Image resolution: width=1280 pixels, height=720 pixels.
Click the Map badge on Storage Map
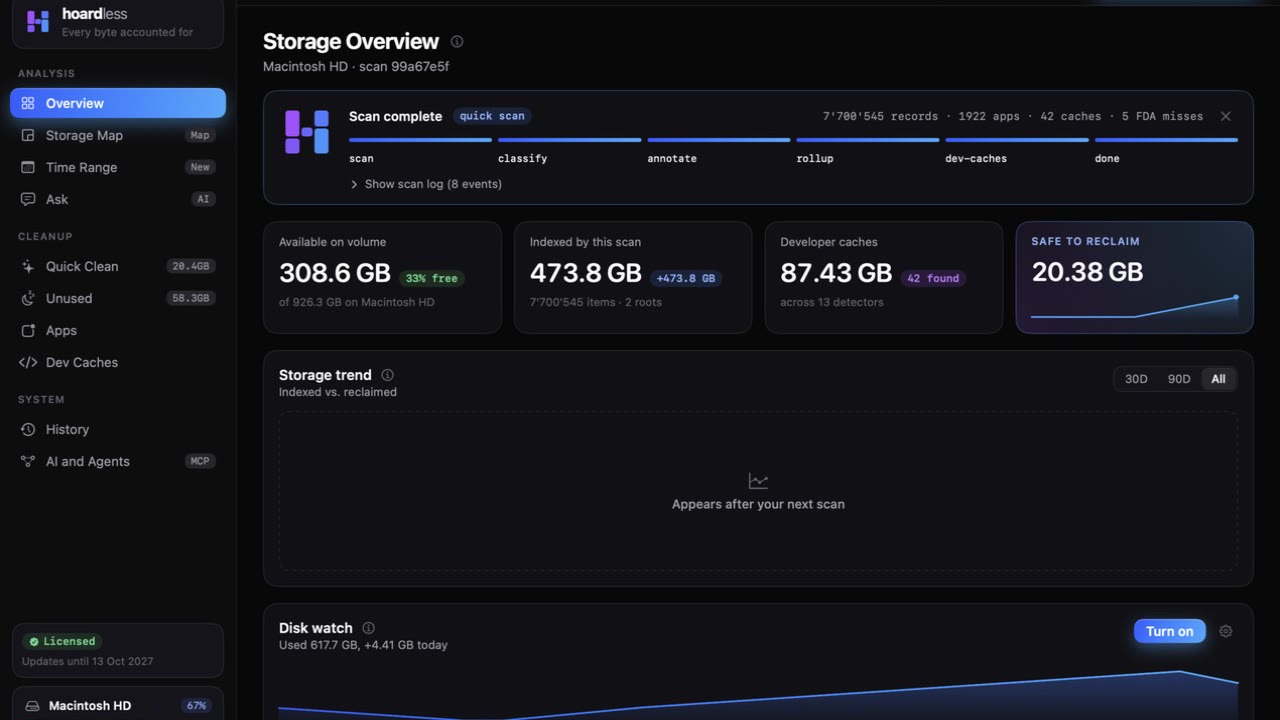coord(200,135)
